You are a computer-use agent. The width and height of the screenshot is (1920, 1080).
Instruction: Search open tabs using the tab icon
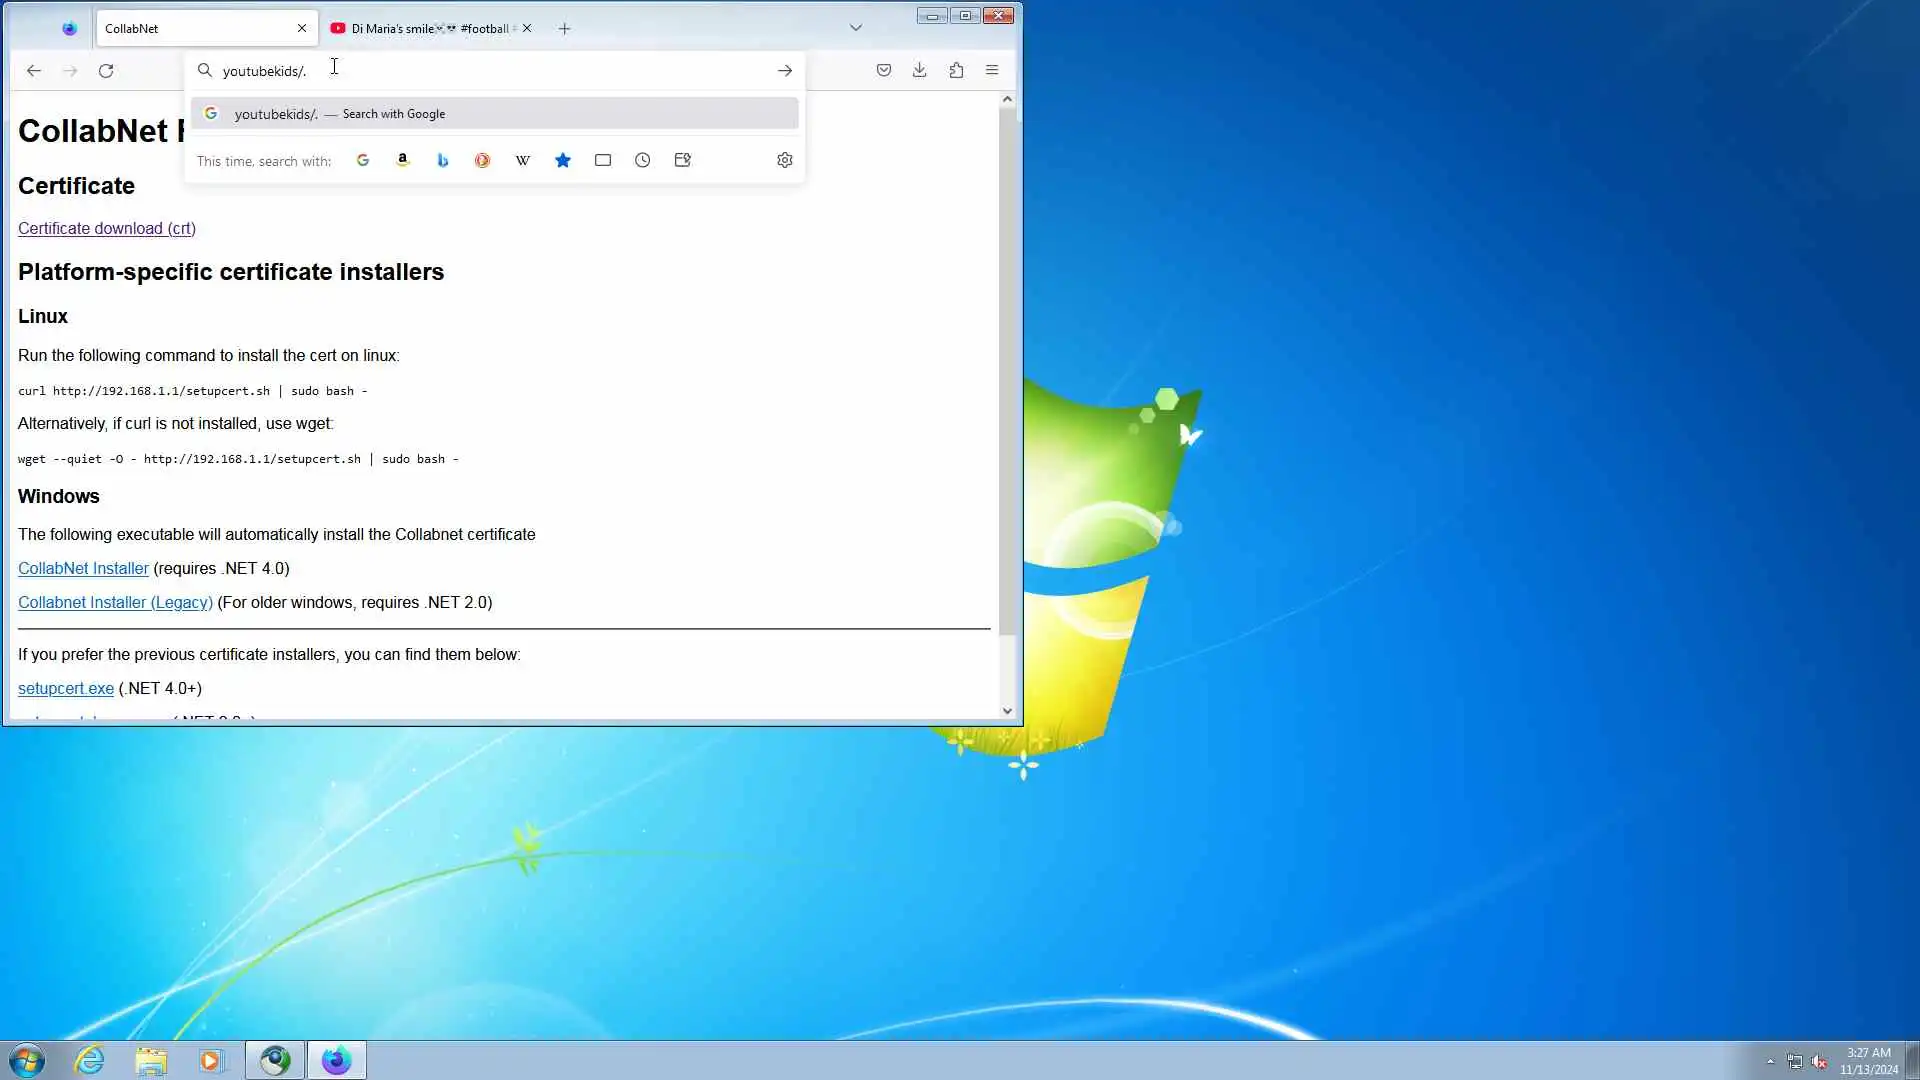coord(603,160)
